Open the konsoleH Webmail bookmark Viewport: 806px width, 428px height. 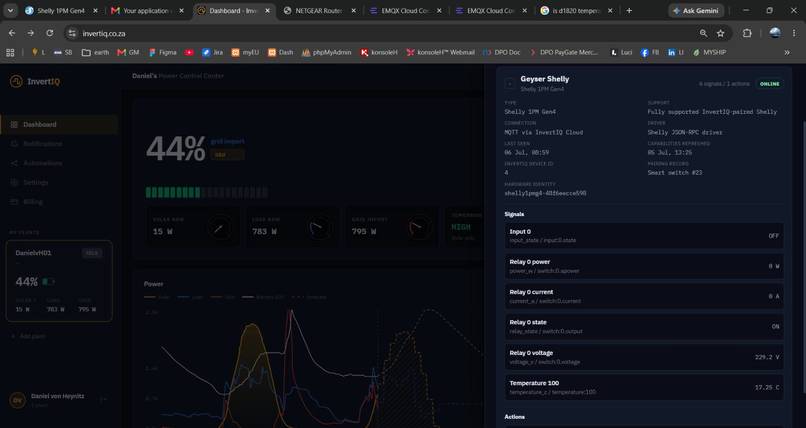pos(441,52)
